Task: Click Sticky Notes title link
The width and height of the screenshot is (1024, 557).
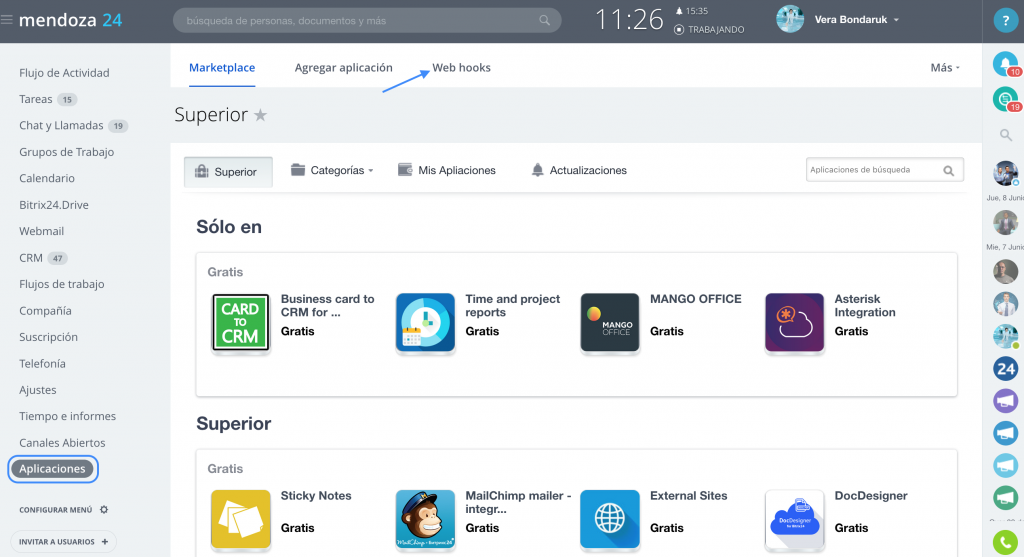Action: click(x=316, y=496)
